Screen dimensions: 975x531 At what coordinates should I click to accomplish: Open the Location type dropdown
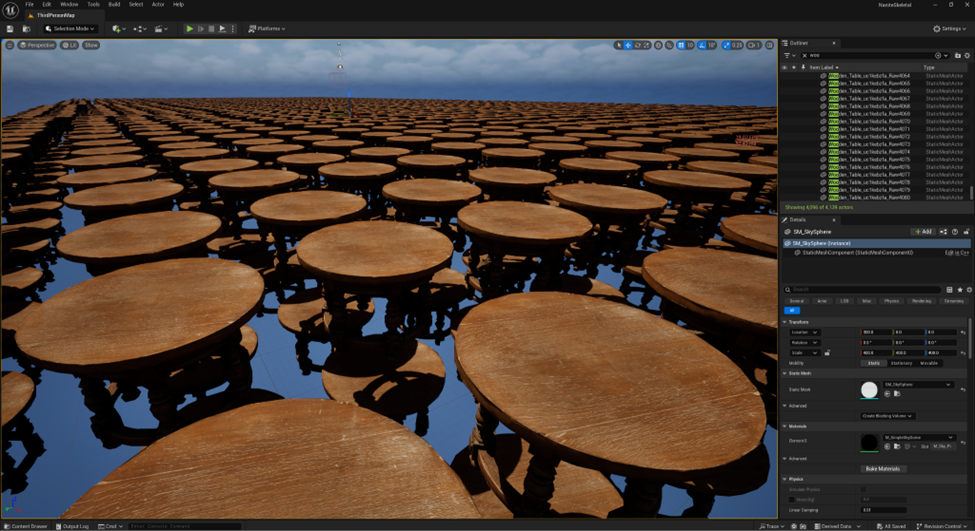[x=804, y=333]
